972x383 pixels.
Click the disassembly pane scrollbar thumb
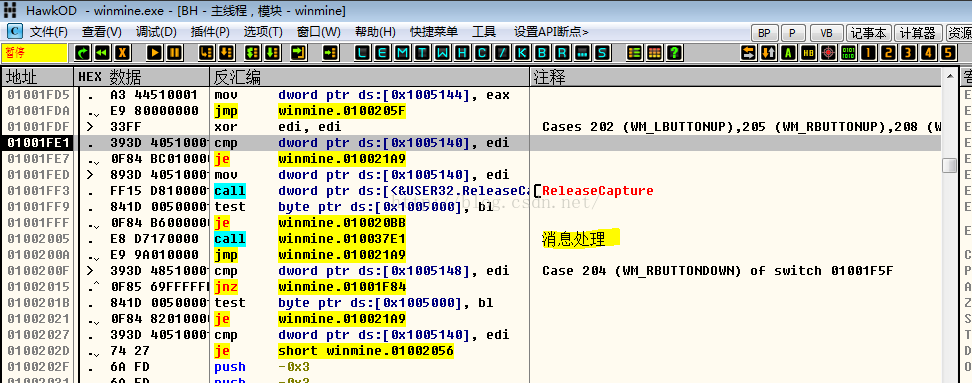coord(949,165)
